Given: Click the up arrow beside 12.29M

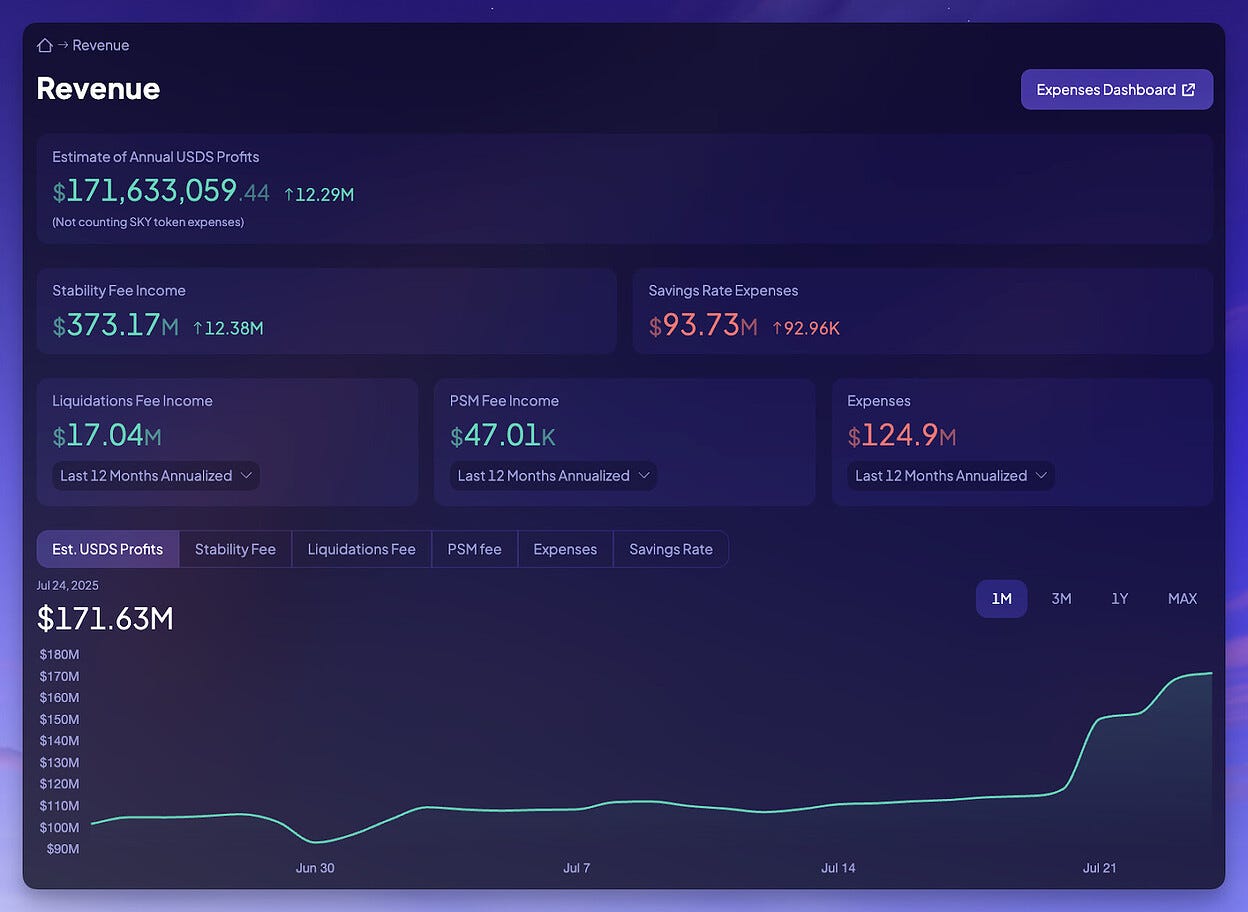Looking at the screenshot, I should pyautogui.click(x=289, y=194).
